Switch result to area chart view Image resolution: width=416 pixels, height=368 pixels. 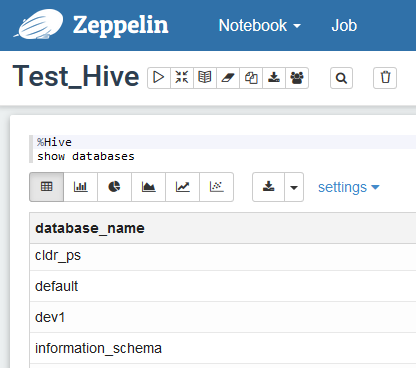pyautogui.click(x=148, y=187)
